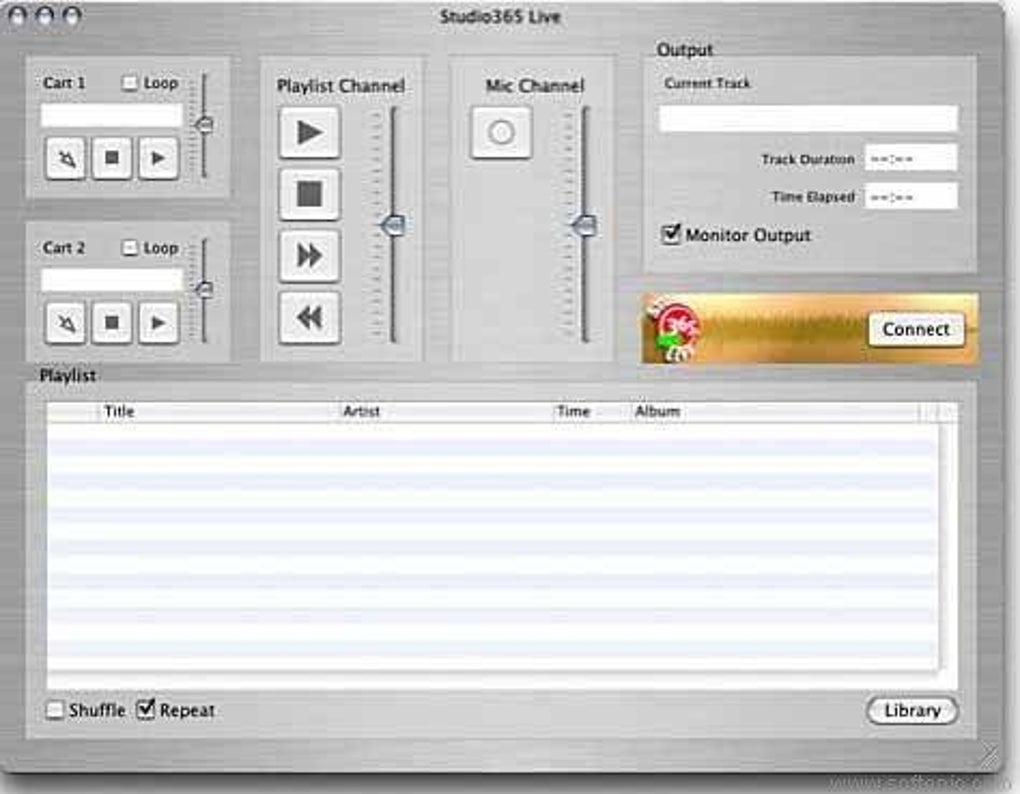Enable Loop for Cart 1
The image size is (1020, 794).
click(x=129, y=83)
